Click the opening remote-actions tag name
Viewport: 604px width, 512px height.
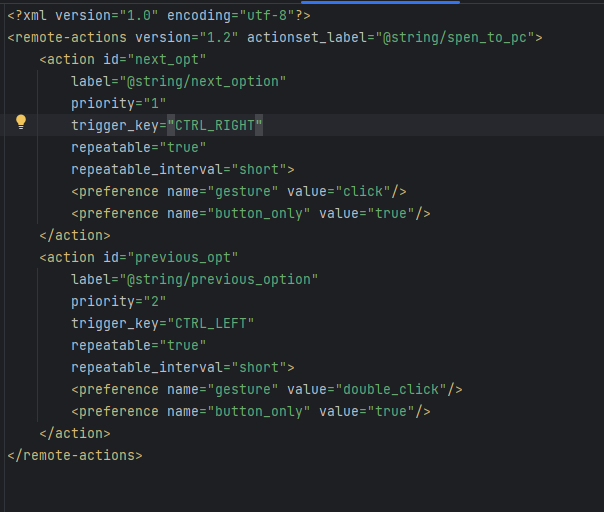point(71,37)
